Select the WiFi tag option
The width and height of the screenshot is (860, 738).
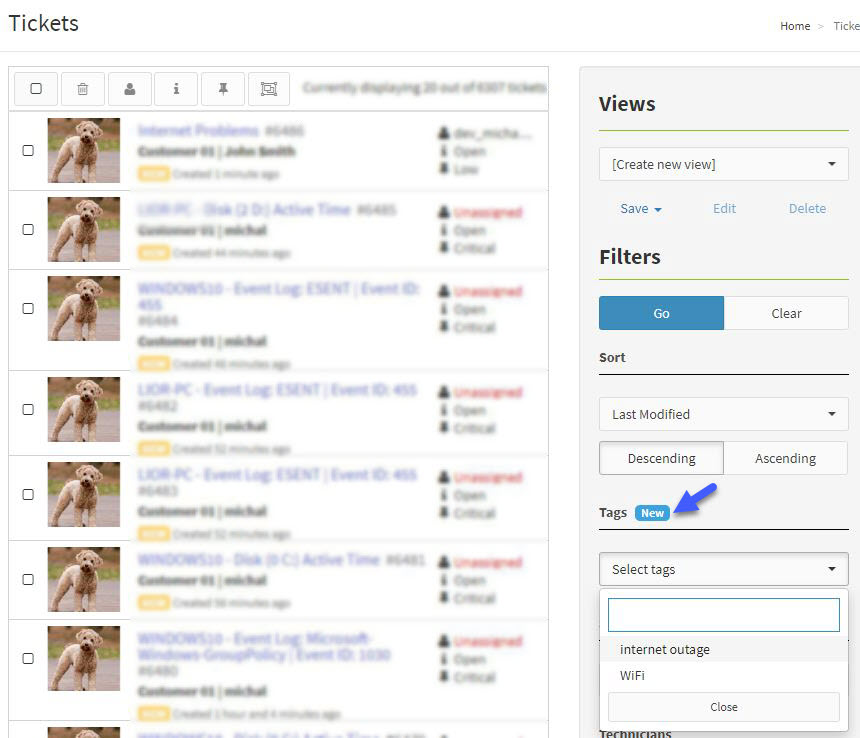tap(723, 675)
